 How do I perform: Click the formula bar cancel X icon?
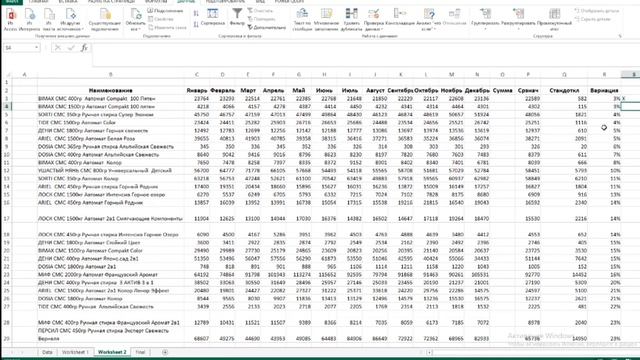coord(58,48)
